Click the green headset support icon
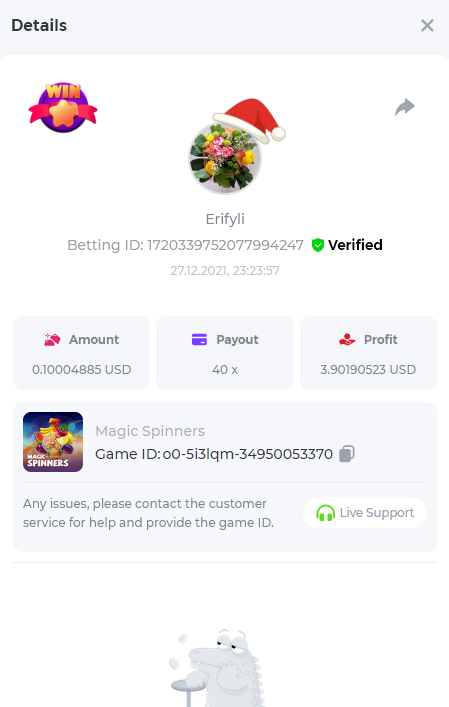Screen dimensions: 449x707 pos(325,513)
